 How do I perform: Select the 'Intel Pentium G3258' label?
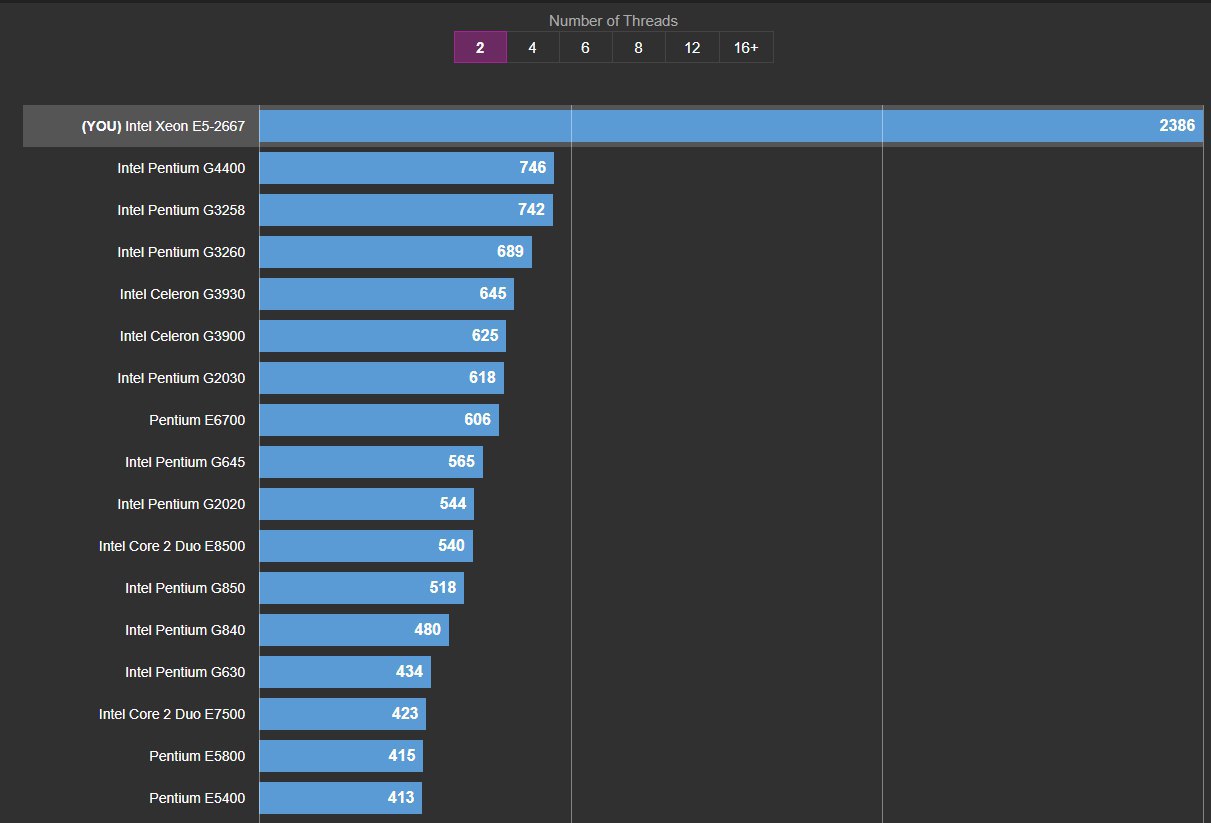(181, 210)
